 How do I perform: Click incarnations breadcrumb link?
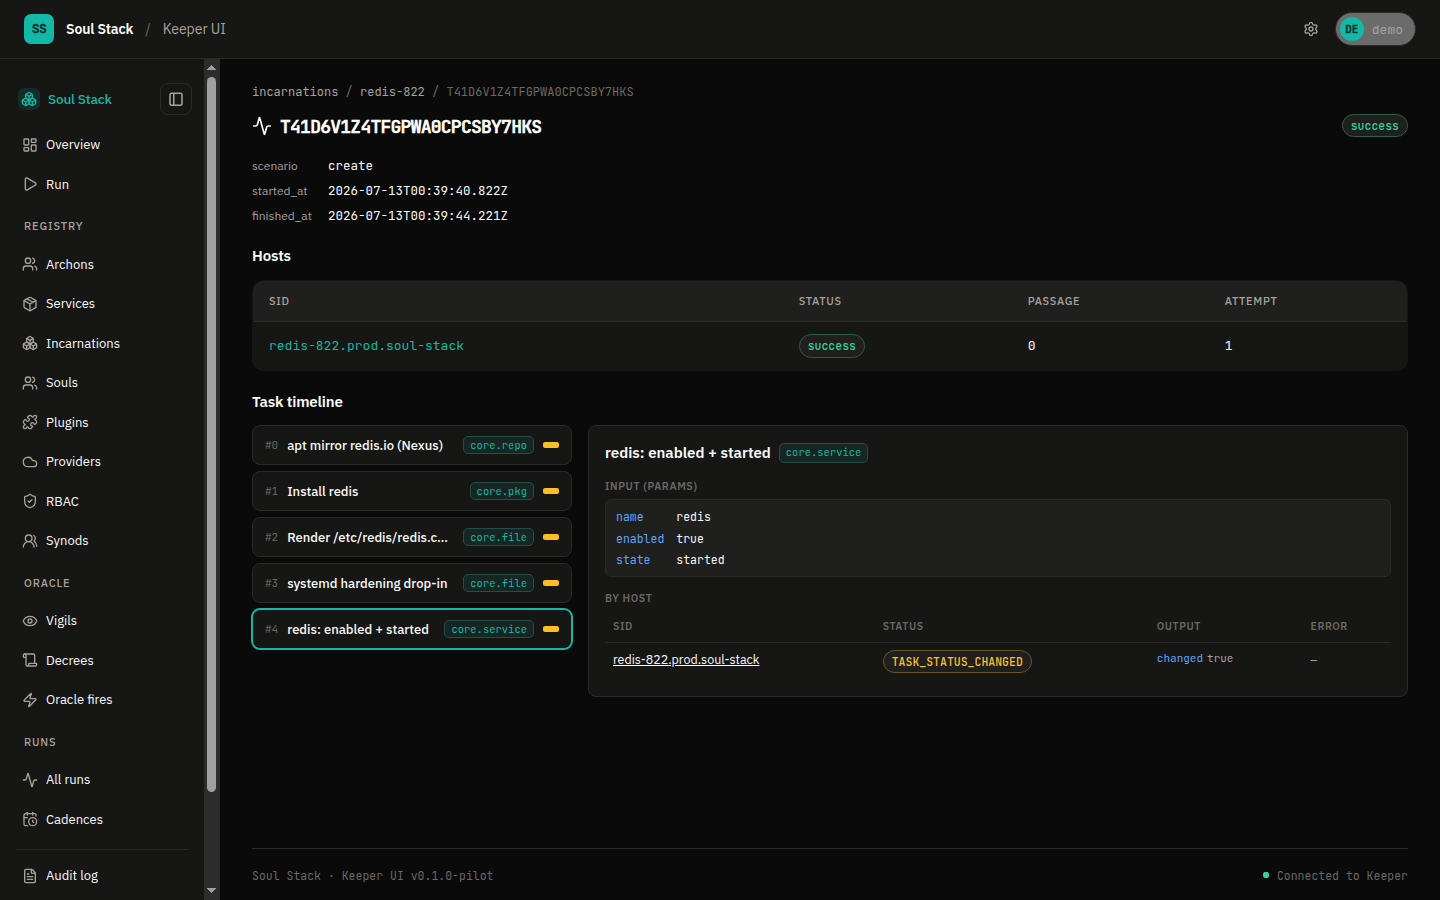(x=295, y=91)
